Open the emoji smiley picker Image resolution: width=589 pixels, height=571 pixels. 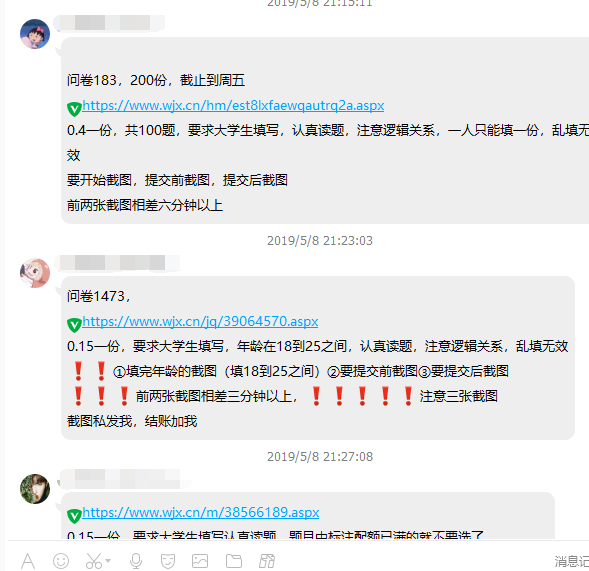point(61,561)
